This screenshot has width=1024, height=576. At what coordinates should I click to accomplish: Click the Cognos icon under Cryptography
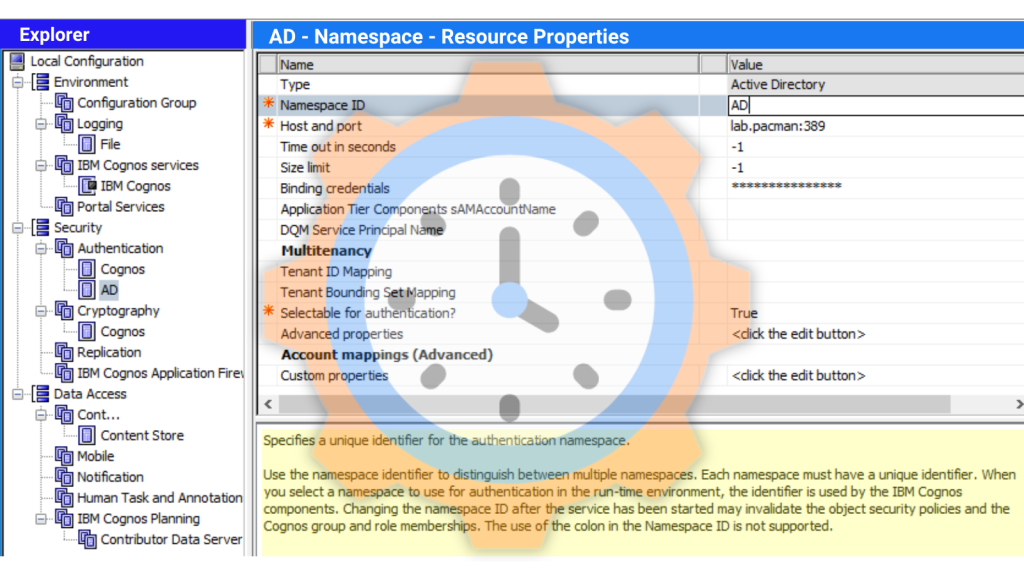[87, 332]
